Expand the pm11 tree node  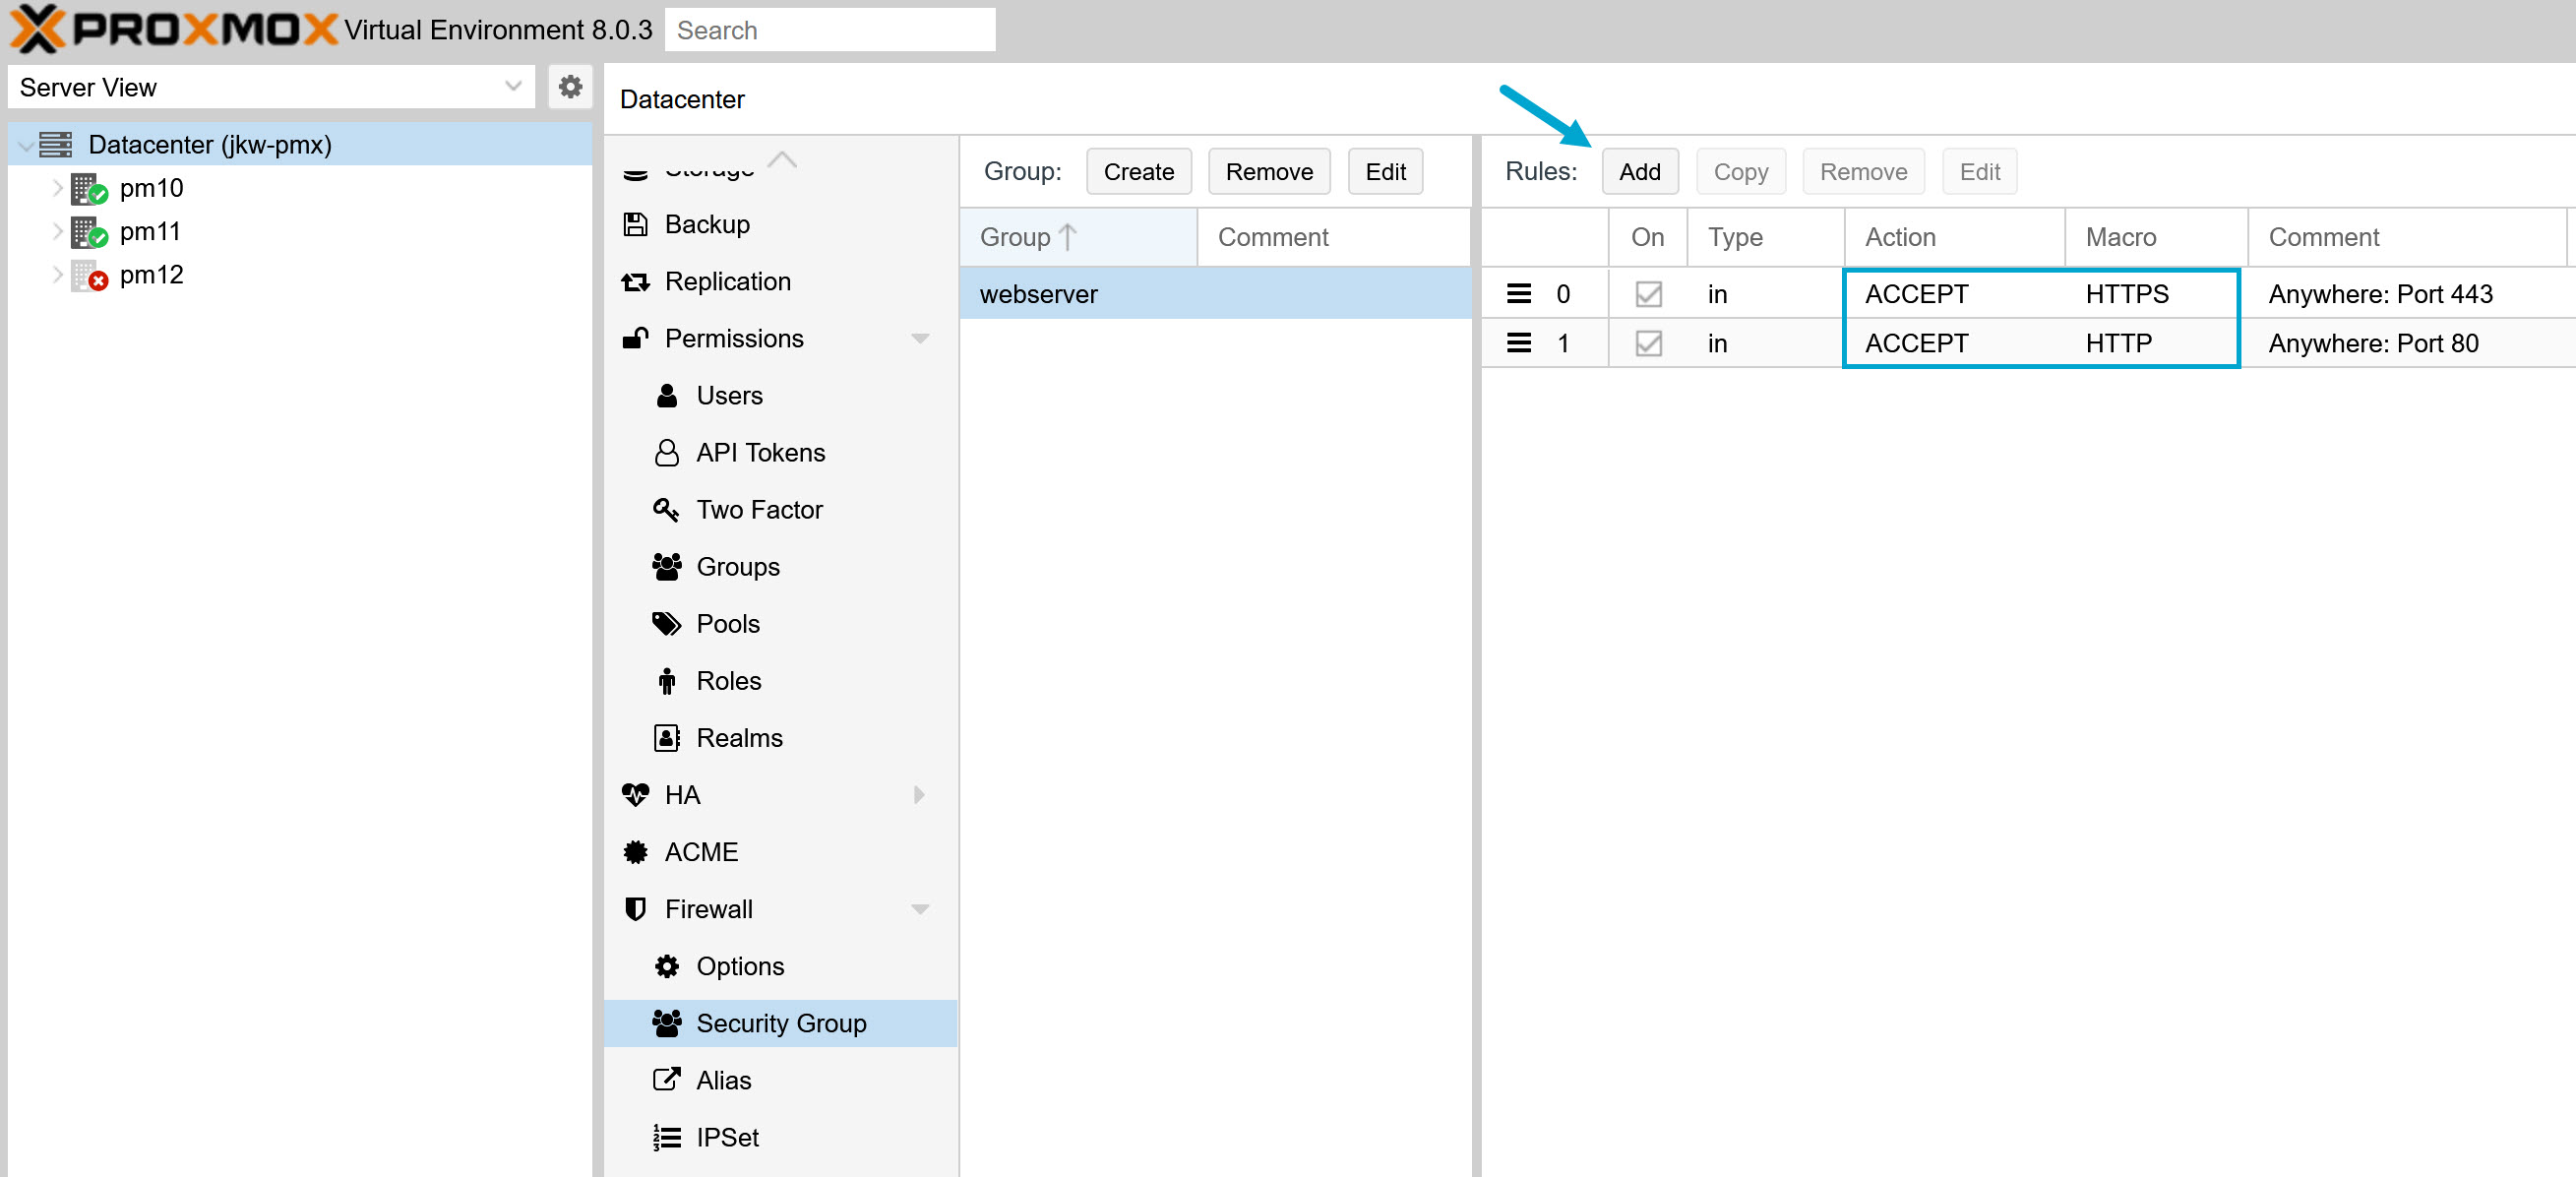(x=57, y=232)
